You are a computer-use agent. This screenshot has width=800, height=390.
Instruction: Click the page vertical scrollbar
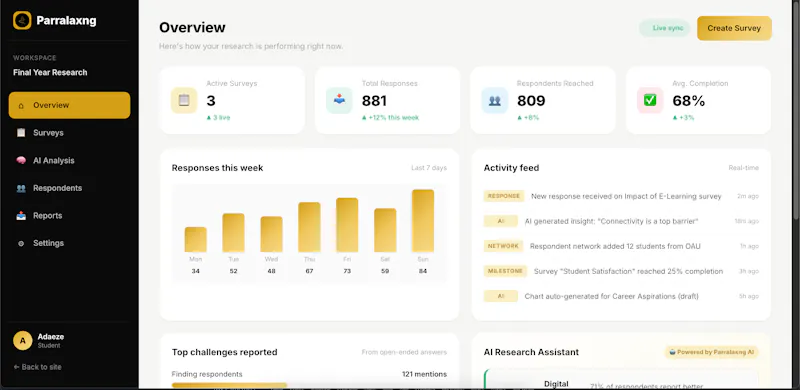[796, 112]
